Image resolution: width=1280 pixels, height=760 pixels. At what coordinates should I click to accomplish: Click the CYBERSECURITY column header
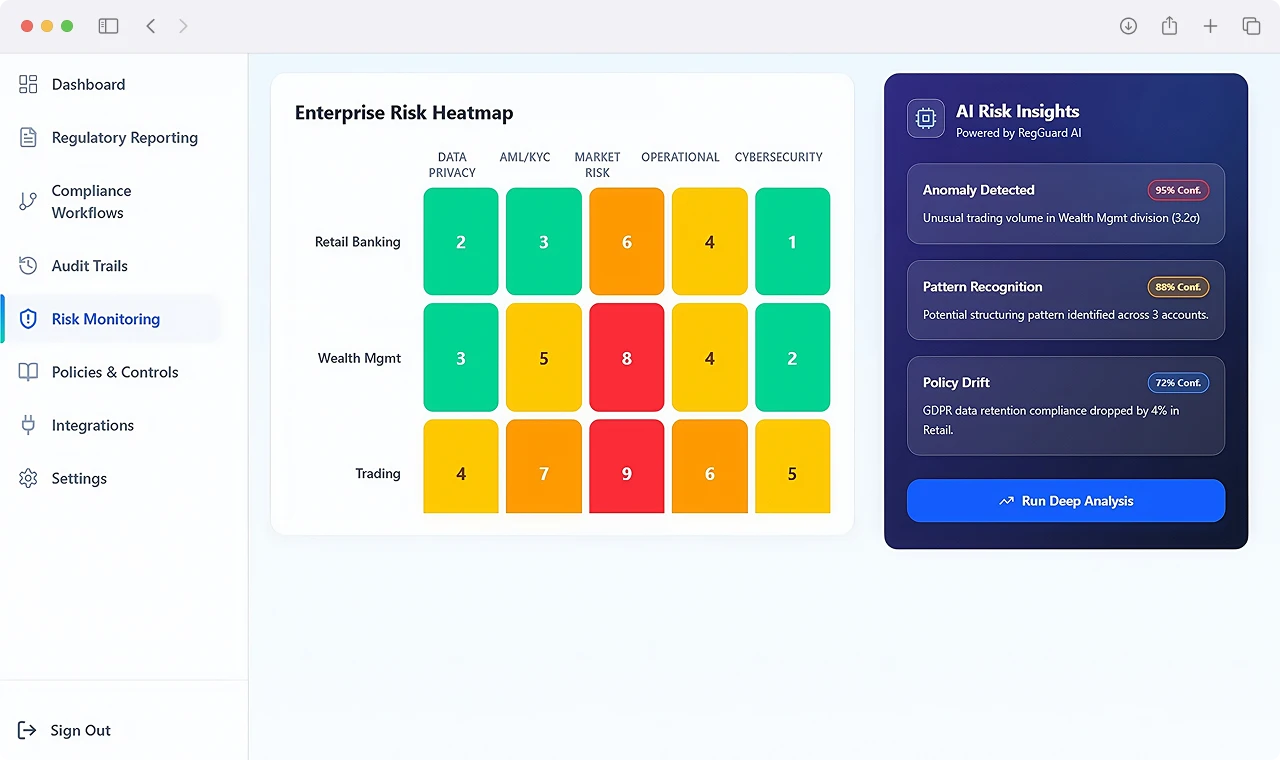coord(779,157)
